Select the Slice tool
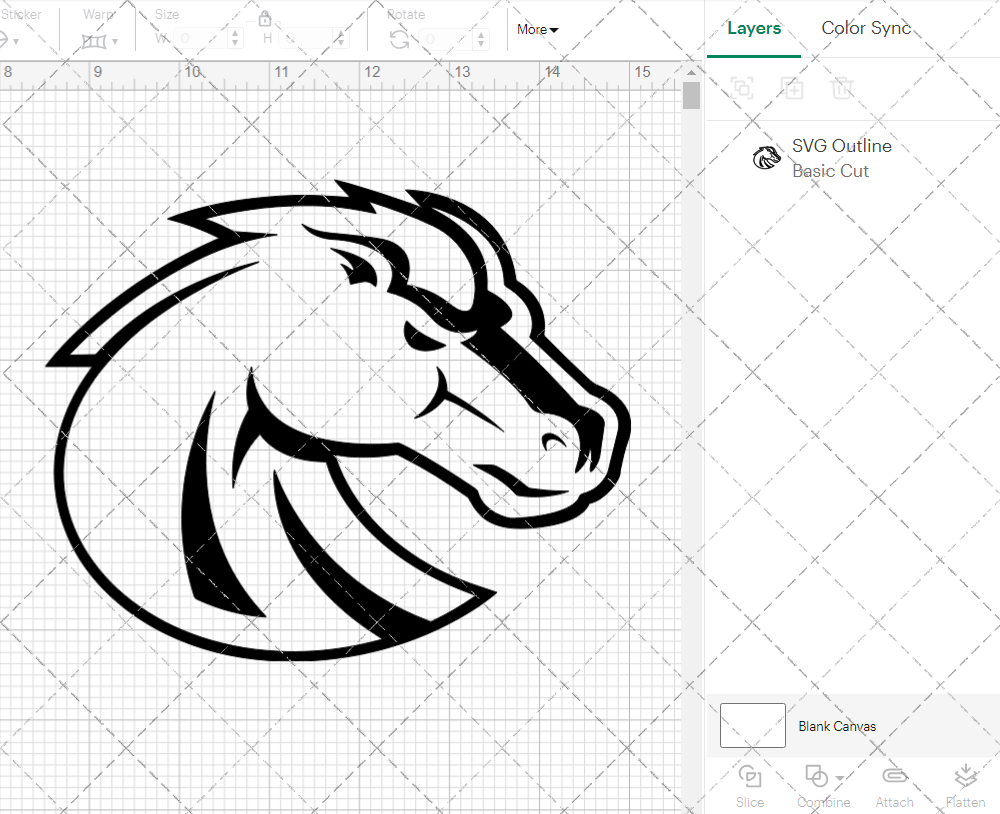Viewport: 1000px width, 814px height. click(x=750, y=785)
